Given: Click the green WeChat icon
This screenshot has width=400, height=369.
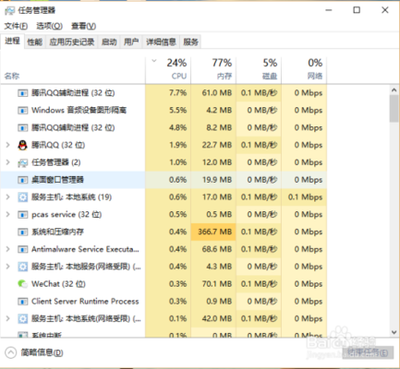Looking at the screenshot, I should (22, 284).
